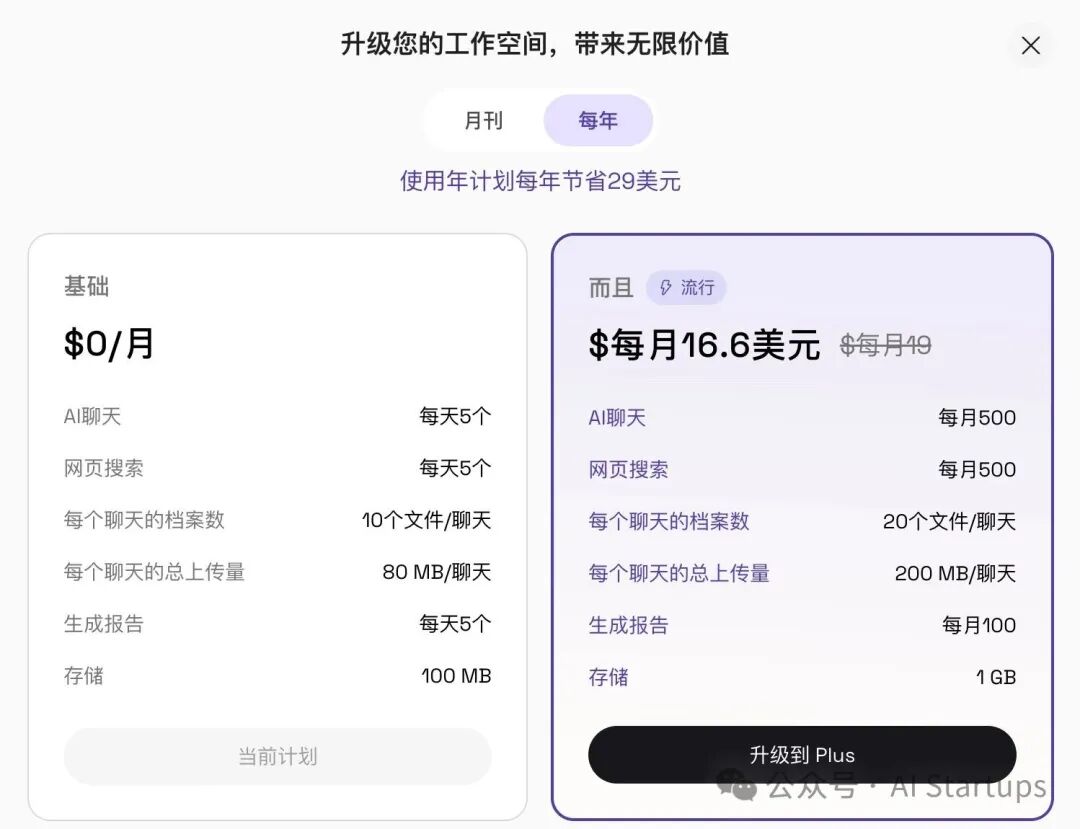Click 网页搜索 label in the Plus plan

[x=628, y=470]
